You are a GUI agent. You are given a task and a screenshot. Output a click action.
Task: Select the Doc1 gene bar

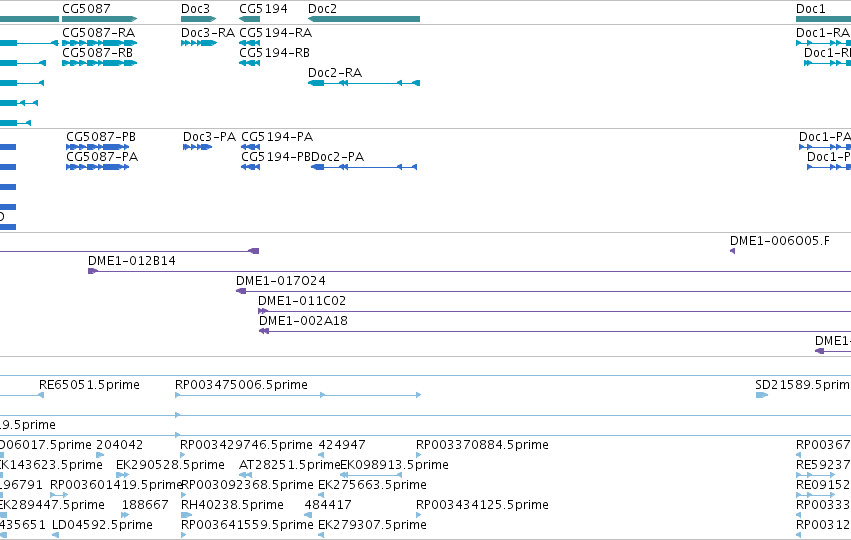[x=823, y=19]
